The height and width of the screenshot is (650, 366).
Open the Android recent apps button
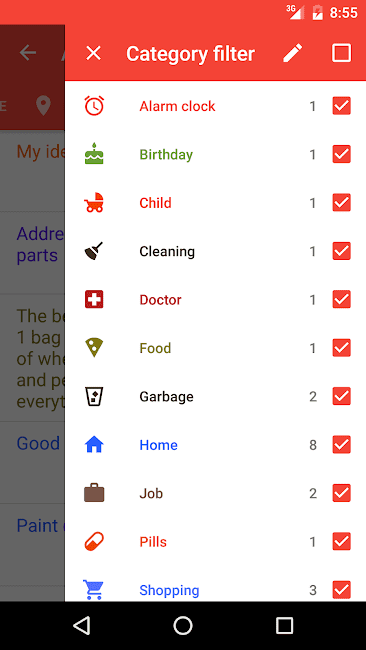click(x=284, y=625)
